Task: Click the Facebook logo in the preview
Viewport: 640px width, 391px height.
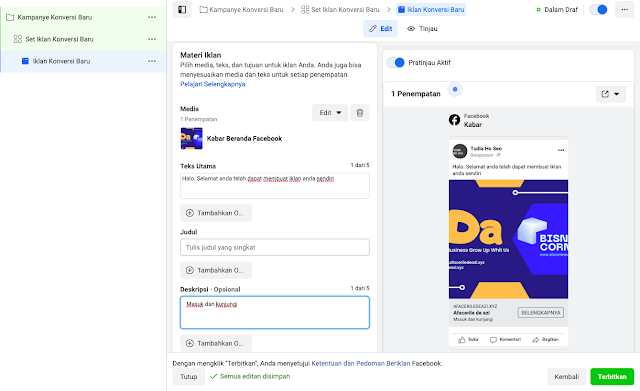Action: click(x=454, y=120)
